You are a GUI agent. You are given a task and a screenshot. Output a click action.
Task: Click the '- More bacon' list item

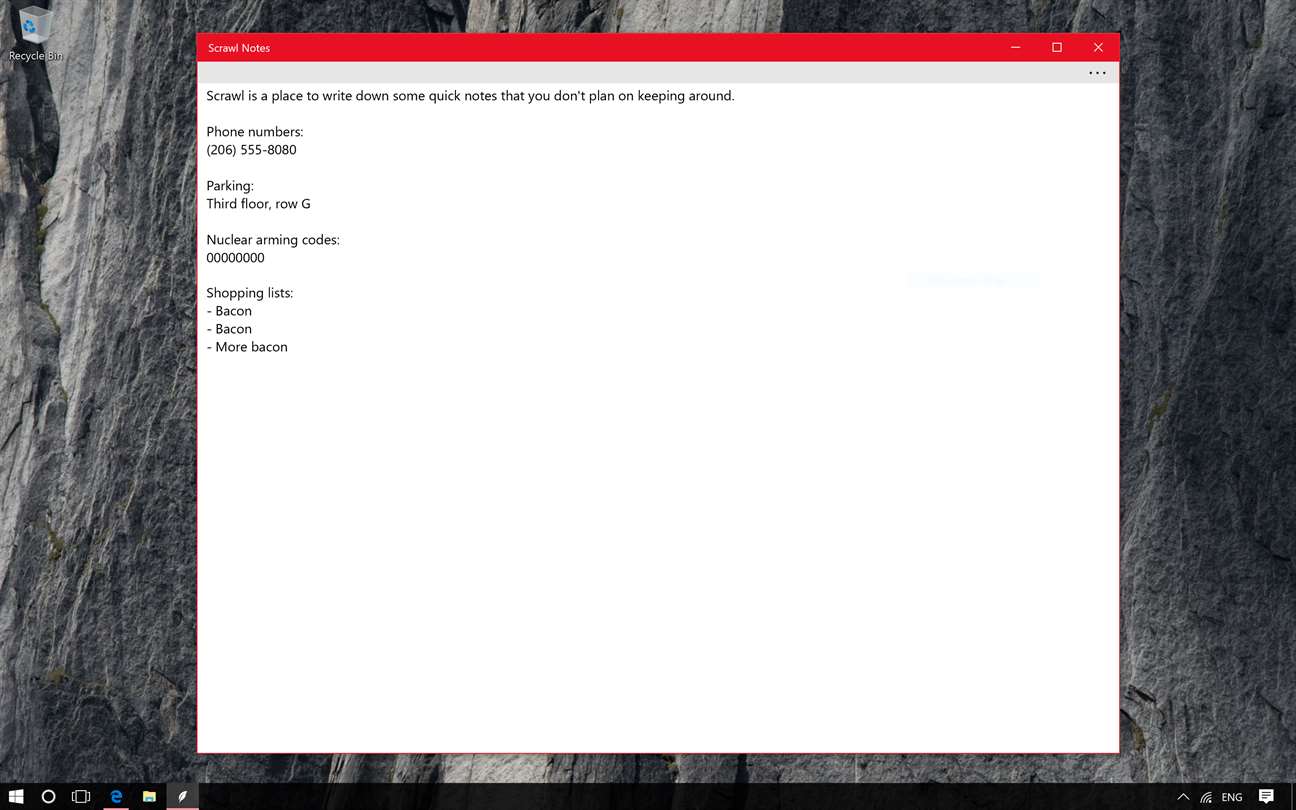coord(247,347)
